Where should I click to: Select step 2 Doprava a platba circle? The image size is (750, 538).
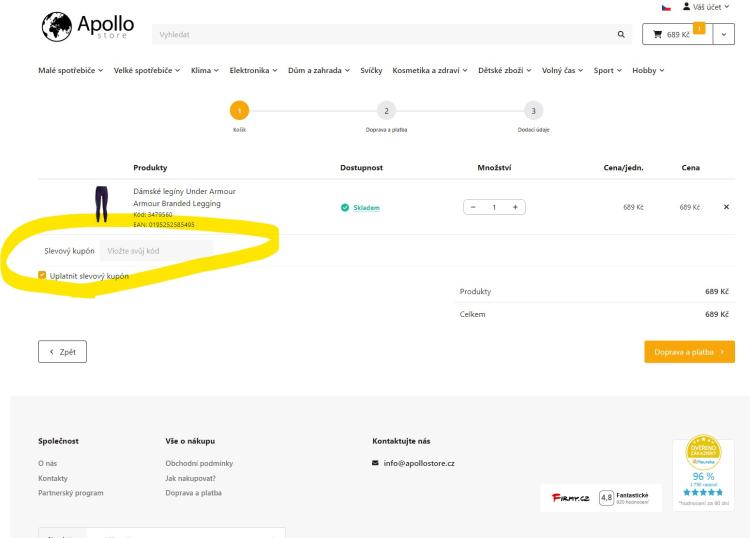[x=386, y=110]
